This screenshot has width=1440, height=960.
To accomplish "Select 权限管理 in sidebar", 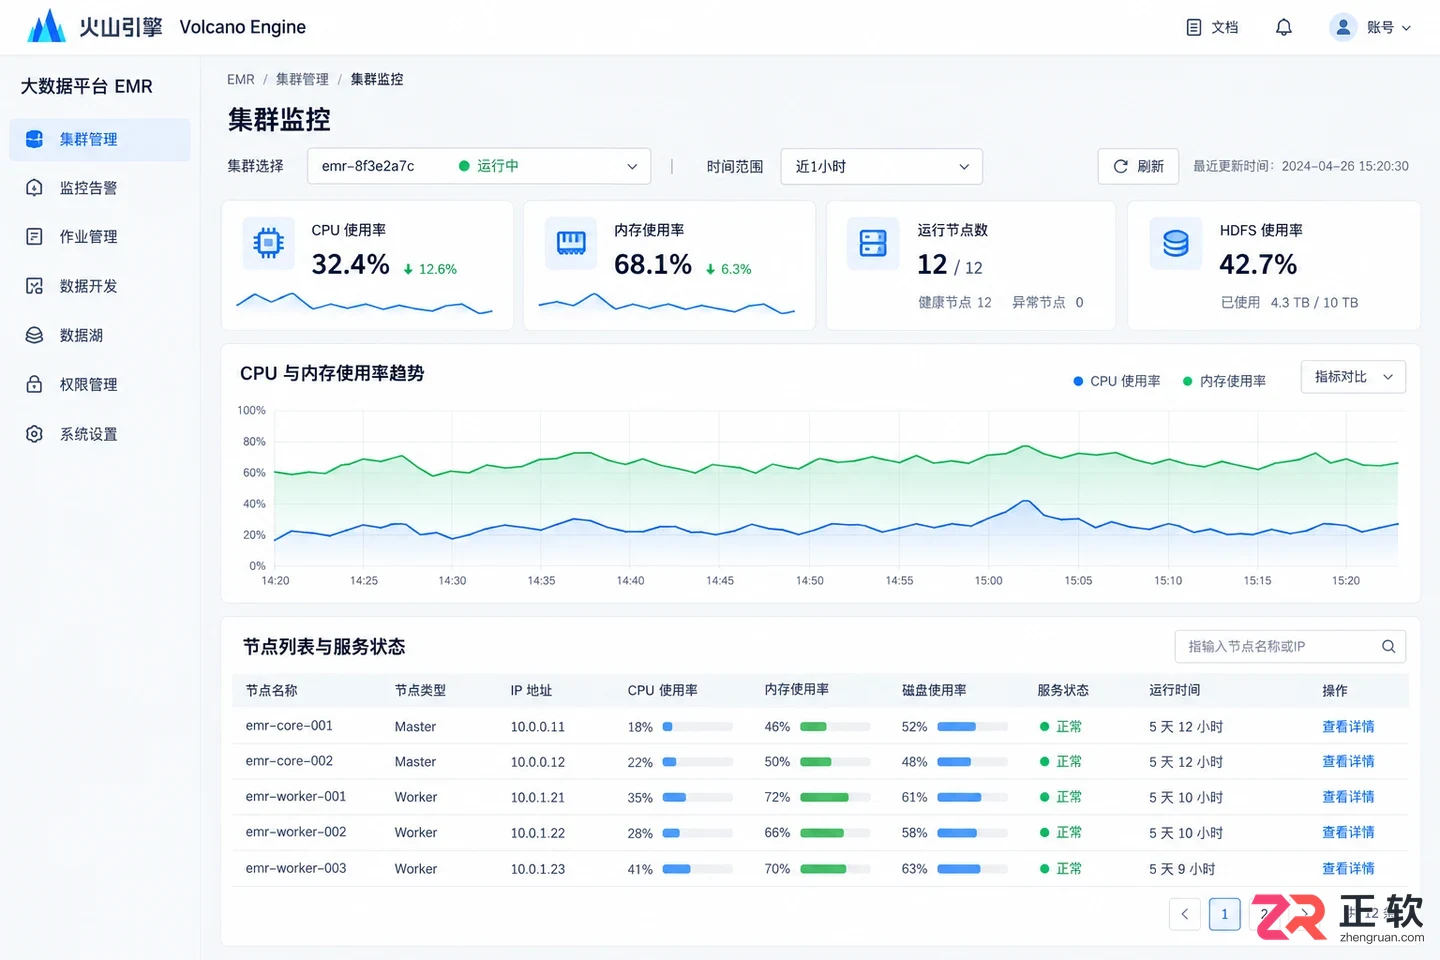I will [x=100, y=384].
